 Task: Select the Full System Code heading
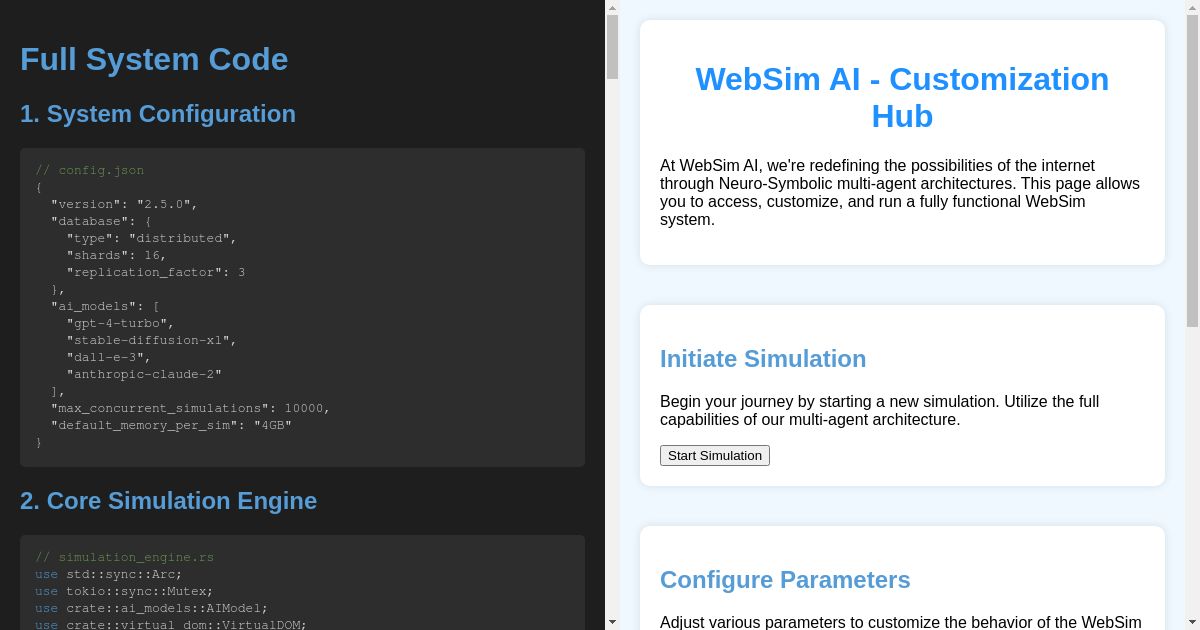(x=154, y=59)
